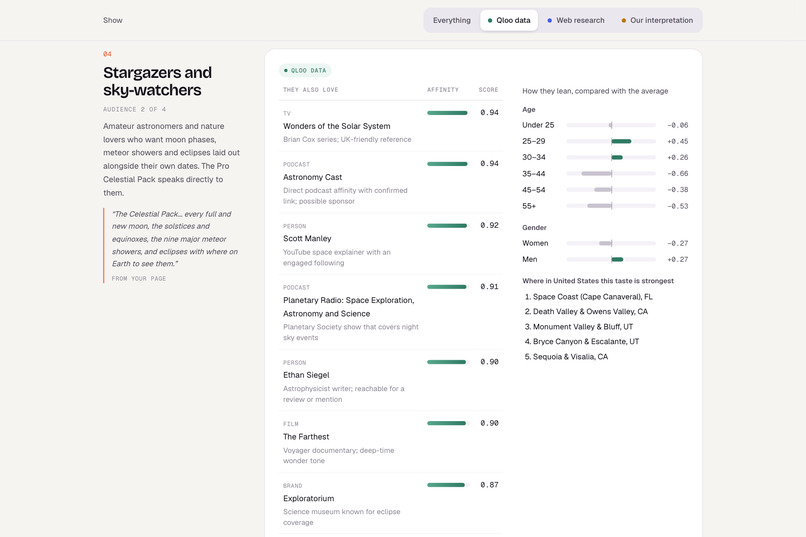This screenshot has width=806, height=537.
Task: Click the Men gender lean bar
Action: click(611, 260)
